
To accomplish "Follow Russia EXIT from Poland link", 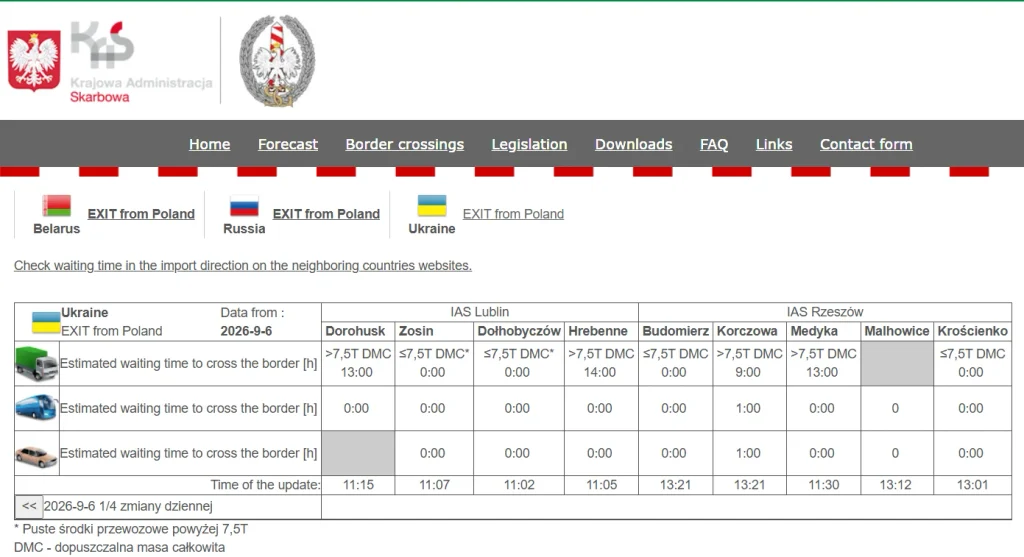I will click(x=327, y=214).
